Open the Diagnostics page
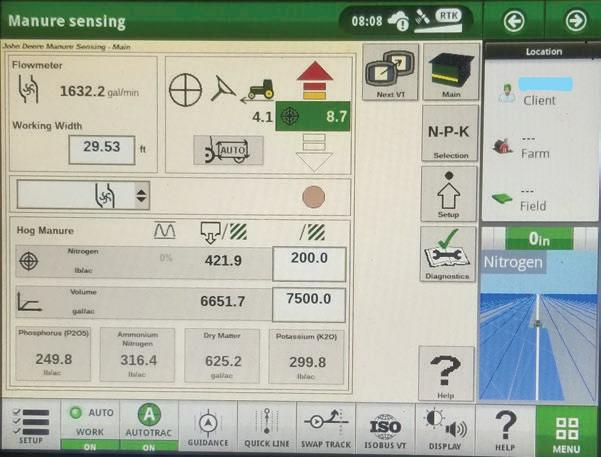The image size is (601, 457). tap(448, 254)
